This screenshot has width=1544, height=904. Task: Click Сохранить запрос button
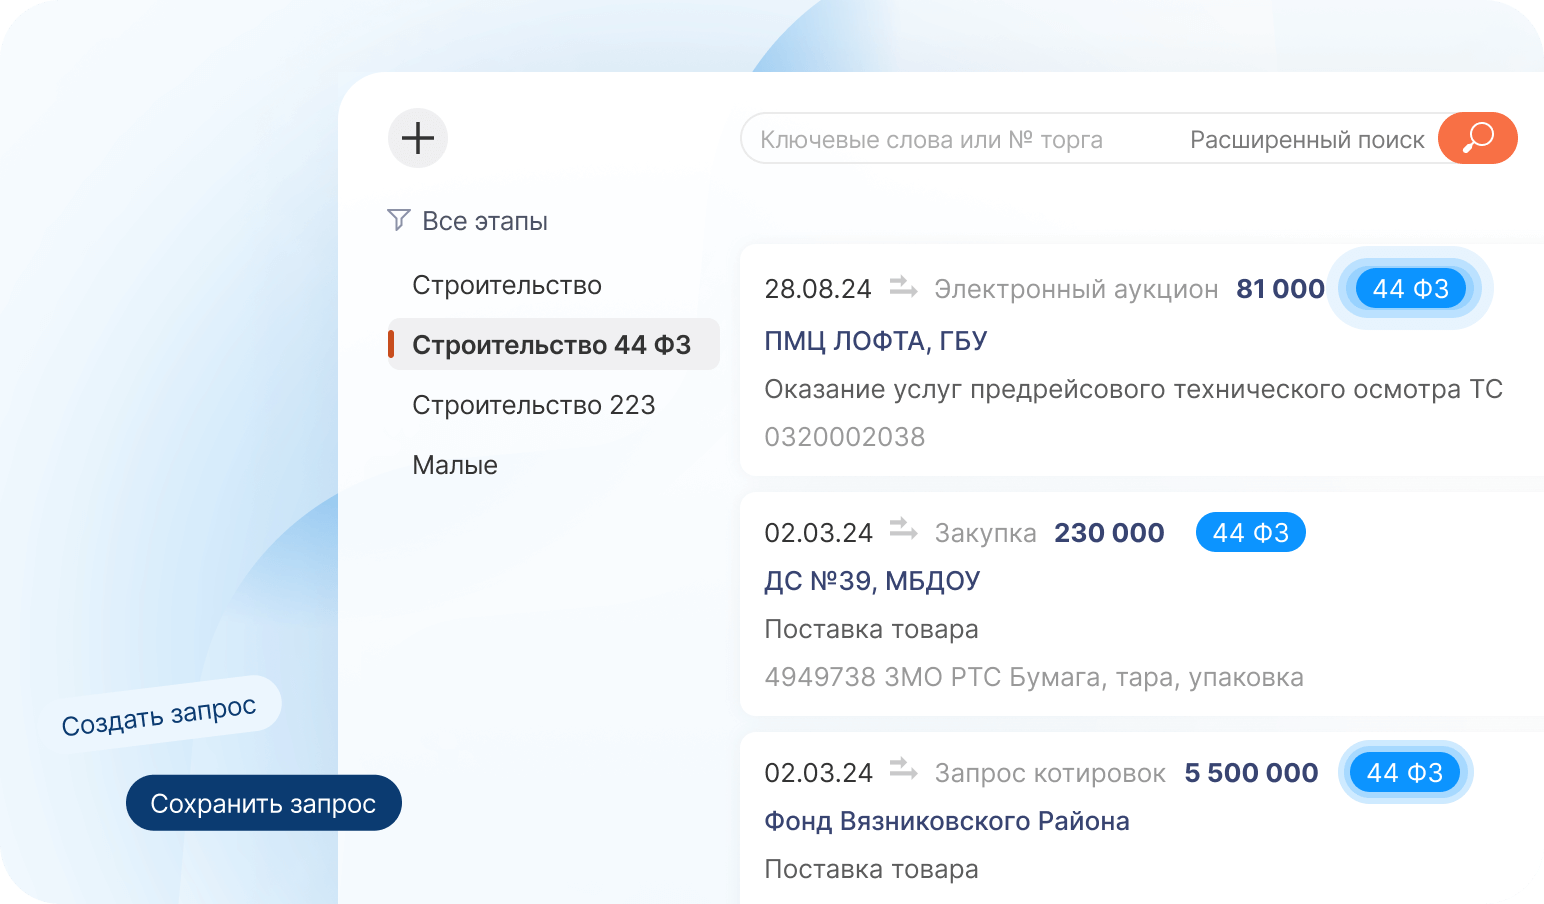tap(264, 803)
